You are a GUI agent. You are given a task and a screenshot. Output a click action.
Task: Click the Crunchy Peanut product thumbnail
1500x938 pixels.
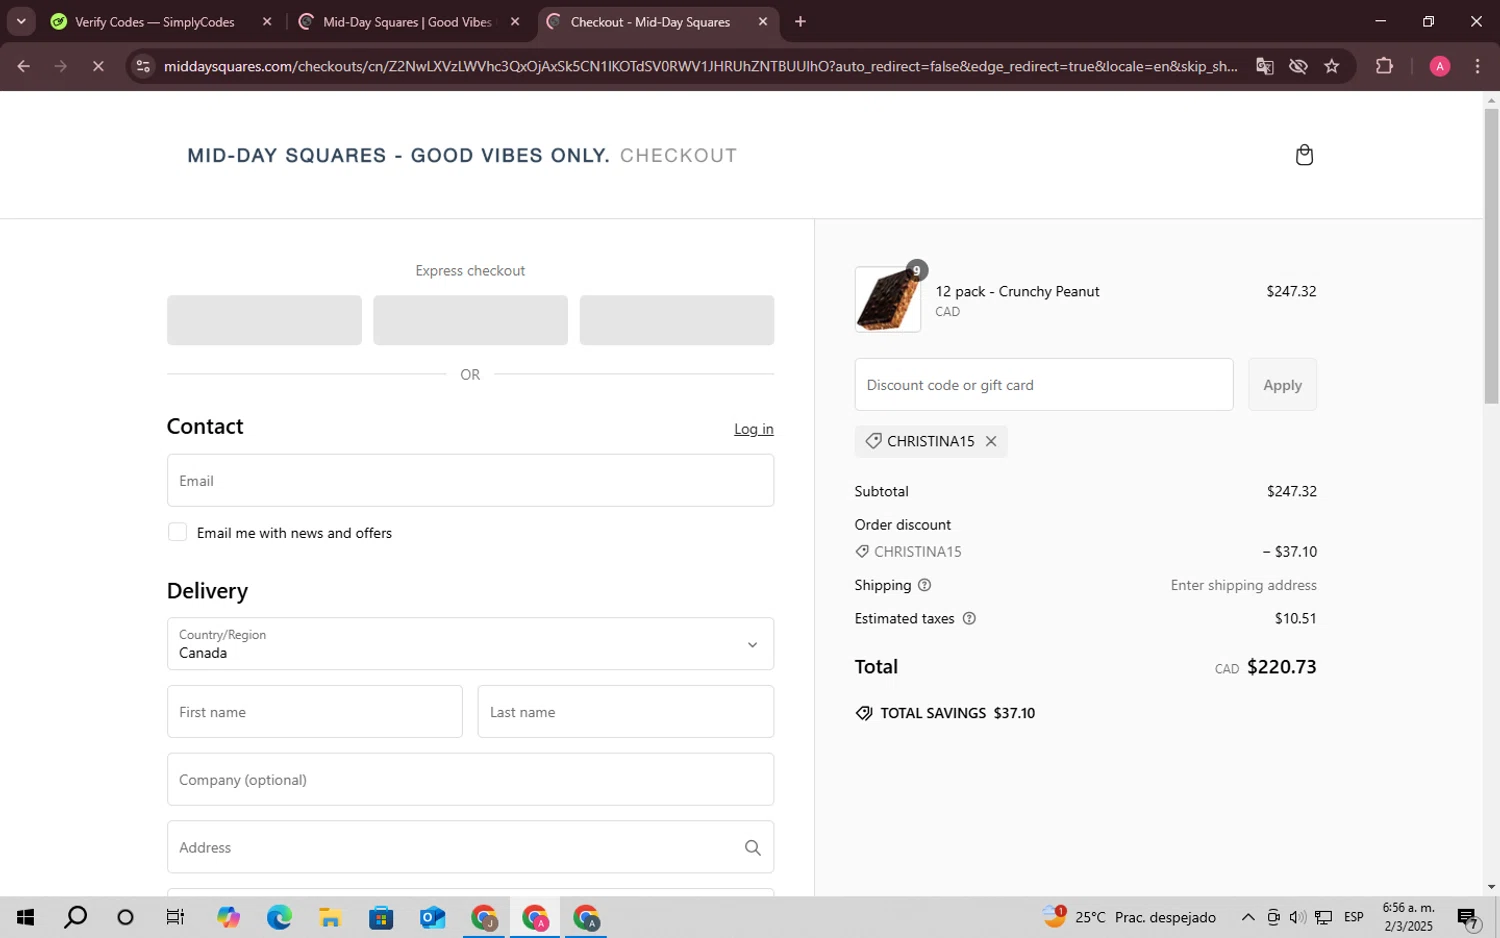coord(888,299)
